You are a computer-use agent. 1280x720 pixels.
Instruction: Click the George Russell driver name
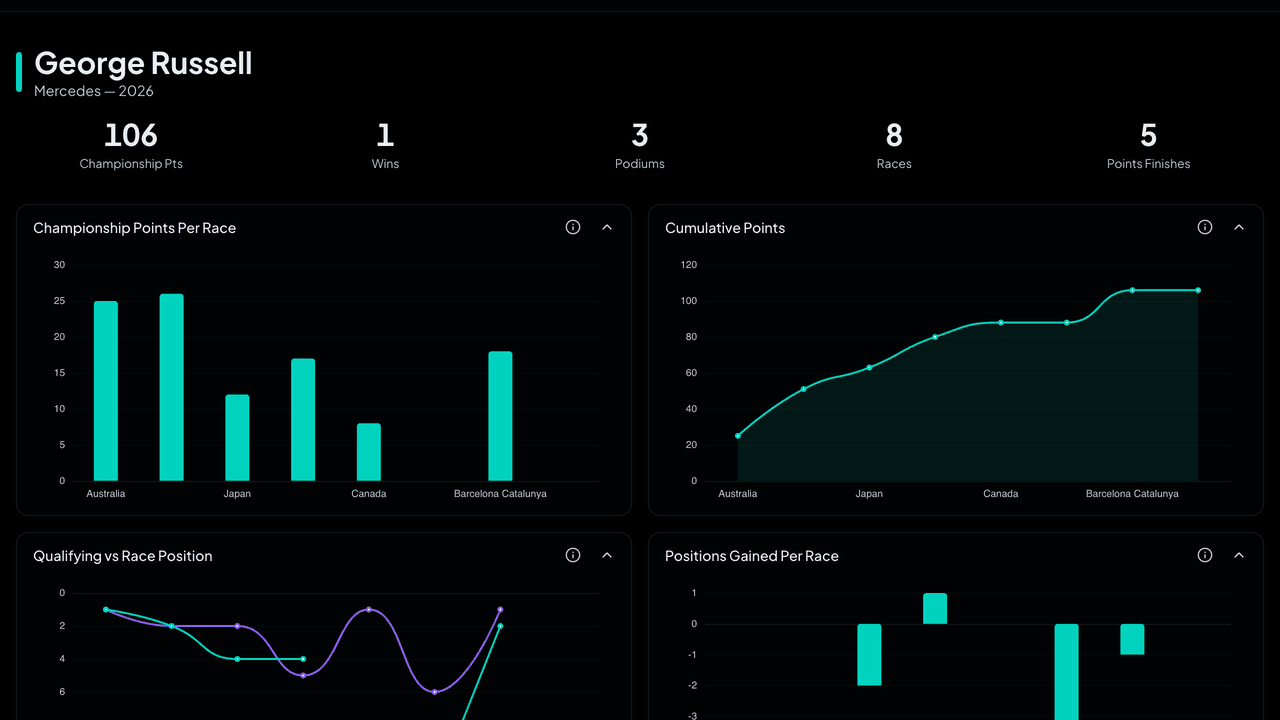pyautogui.click(x=143, y=63)
